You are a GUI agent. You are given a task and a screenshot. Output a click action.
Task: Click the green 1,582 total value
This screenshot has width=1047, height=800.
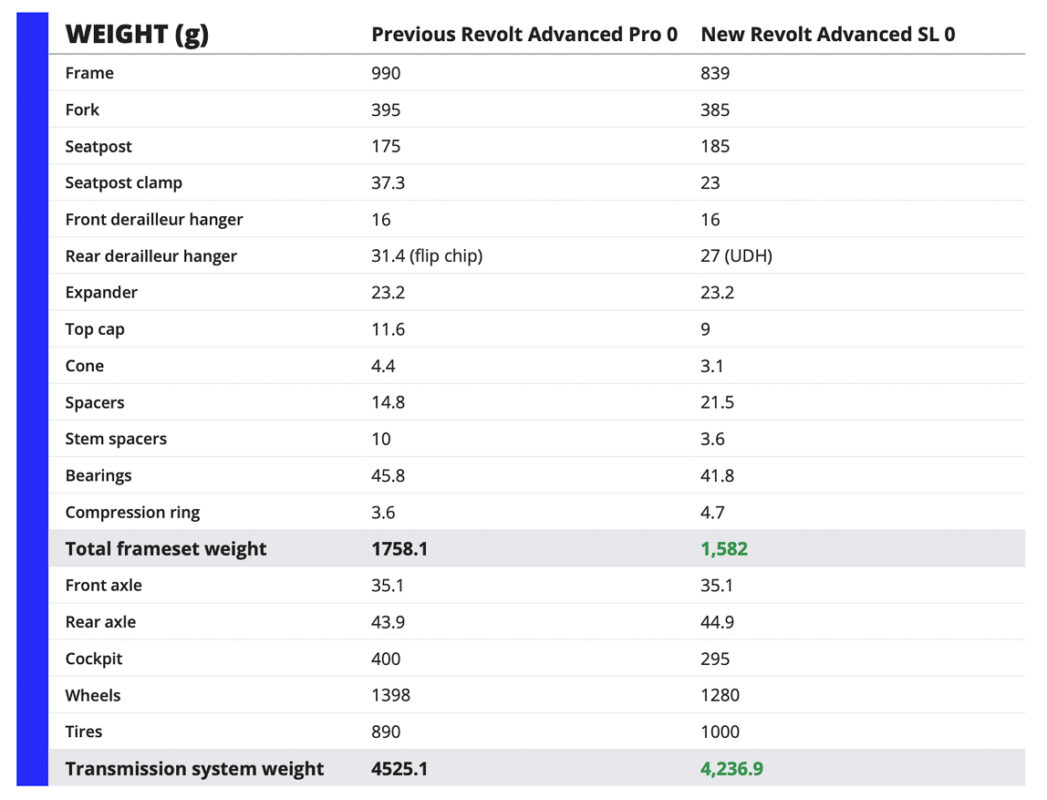(x=724, y=549)
